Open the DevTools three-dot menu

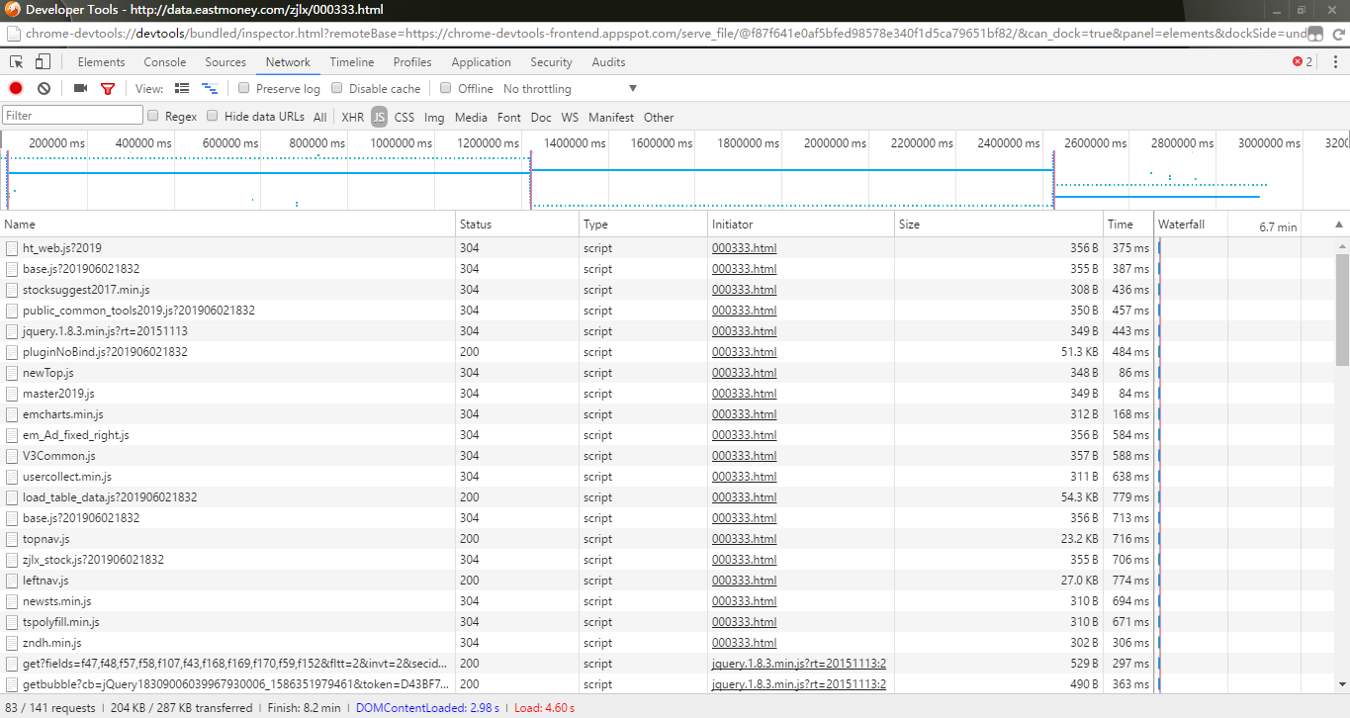1335,62
